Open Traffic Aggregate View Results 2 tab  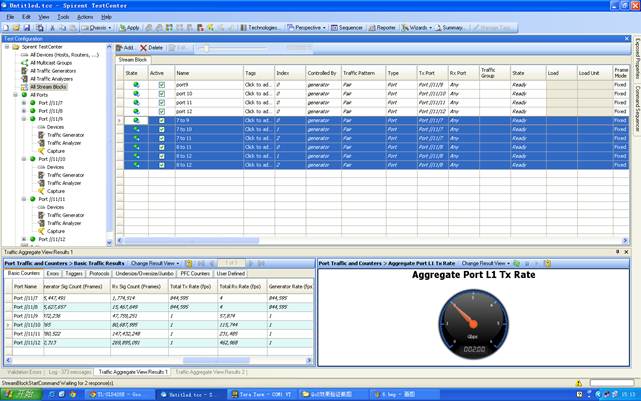pos(210,372)
